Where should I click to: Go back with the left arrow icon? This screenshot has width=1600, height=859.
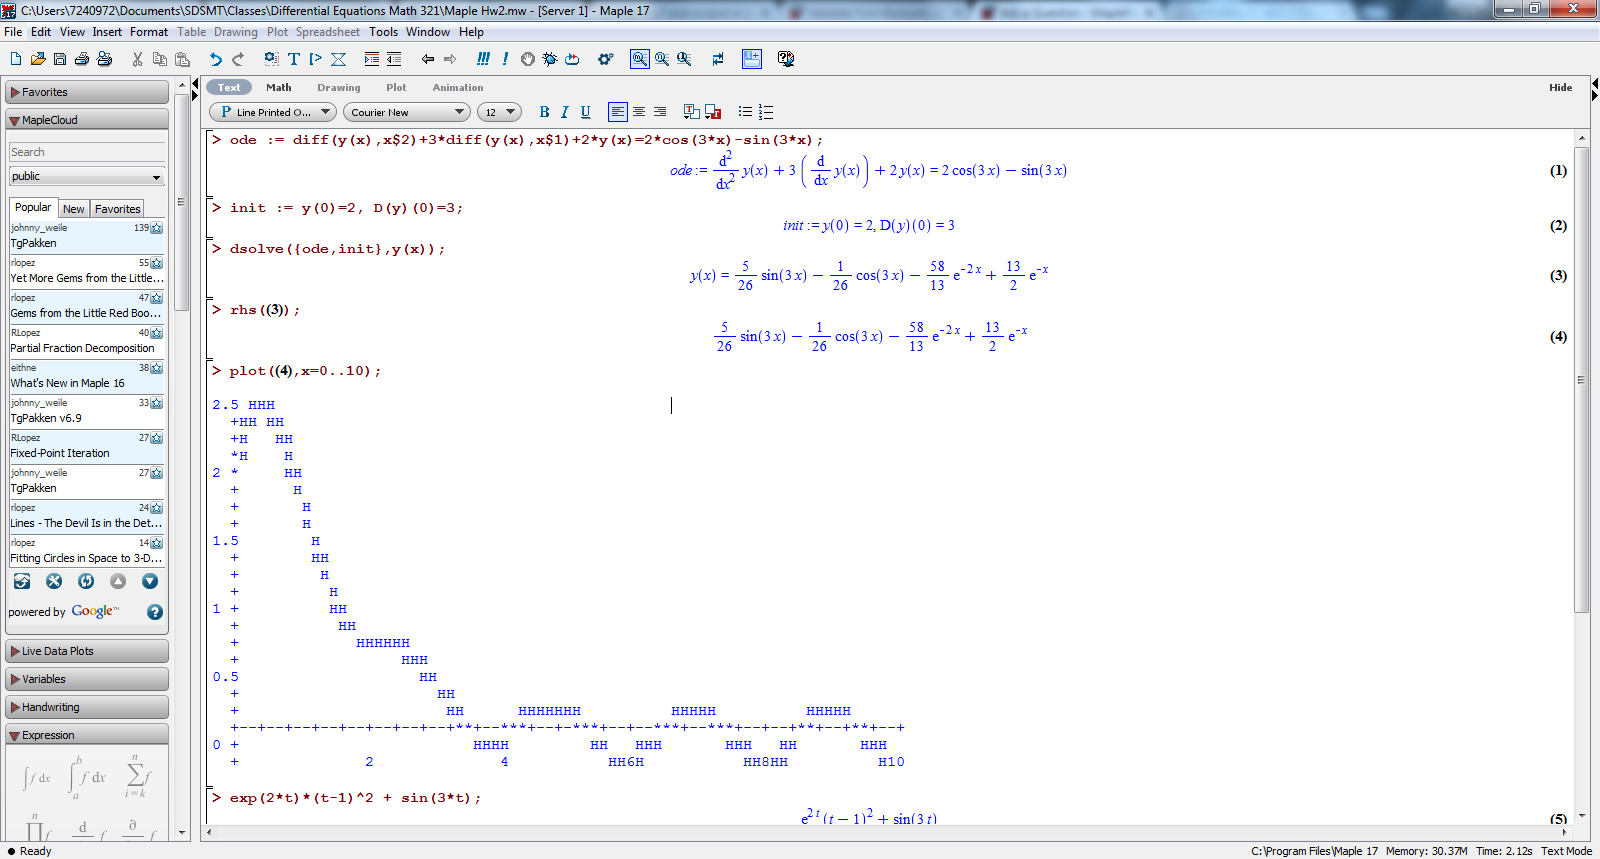pyautogui.click(x=428, y=59)
